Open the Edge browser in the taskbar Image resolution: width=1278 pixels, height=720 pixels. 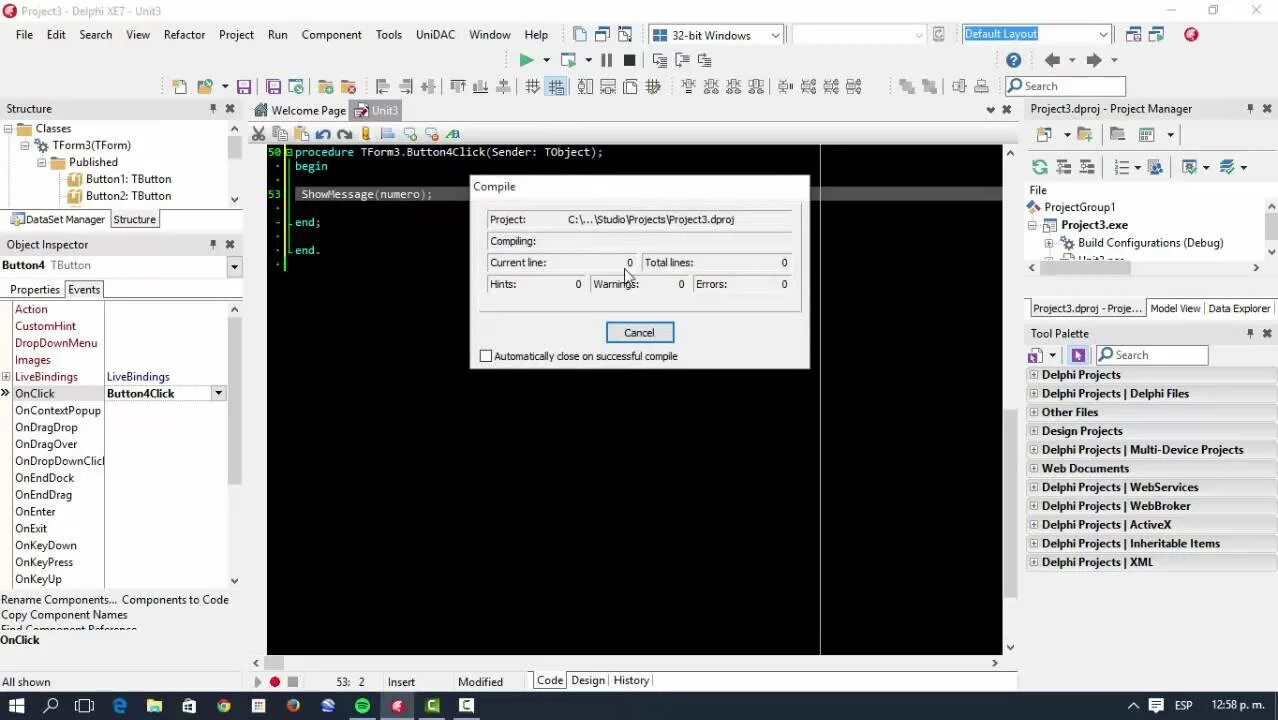click(x=120, y=705)
